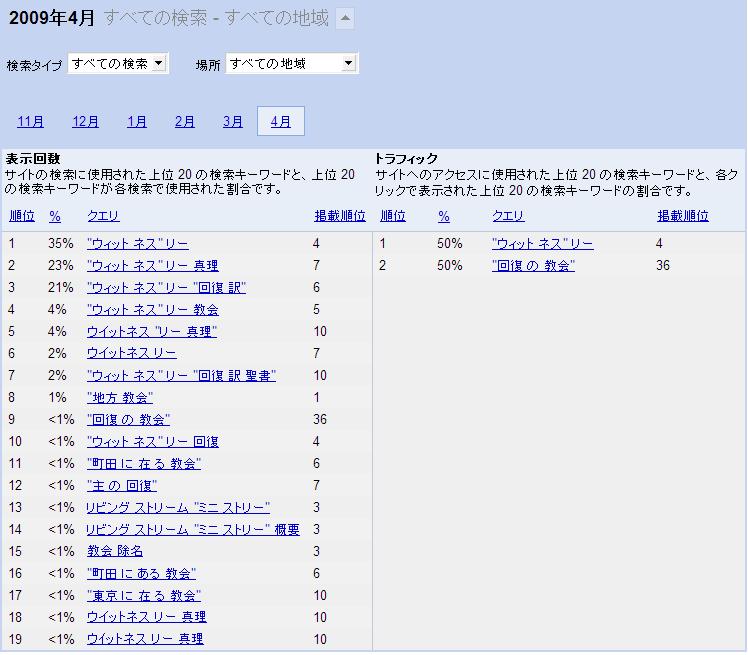
Task: Open rank 2 query "ウィットネス"リー 真理 (23%)
Action: pos(153,266)
